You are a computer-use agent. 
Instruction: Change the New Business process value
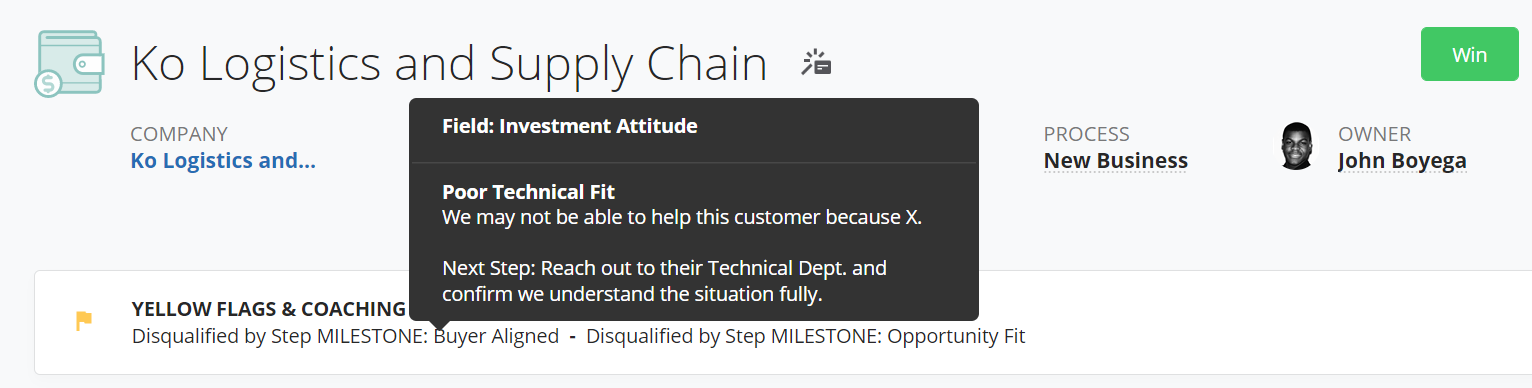click(x=1116, y=160)
